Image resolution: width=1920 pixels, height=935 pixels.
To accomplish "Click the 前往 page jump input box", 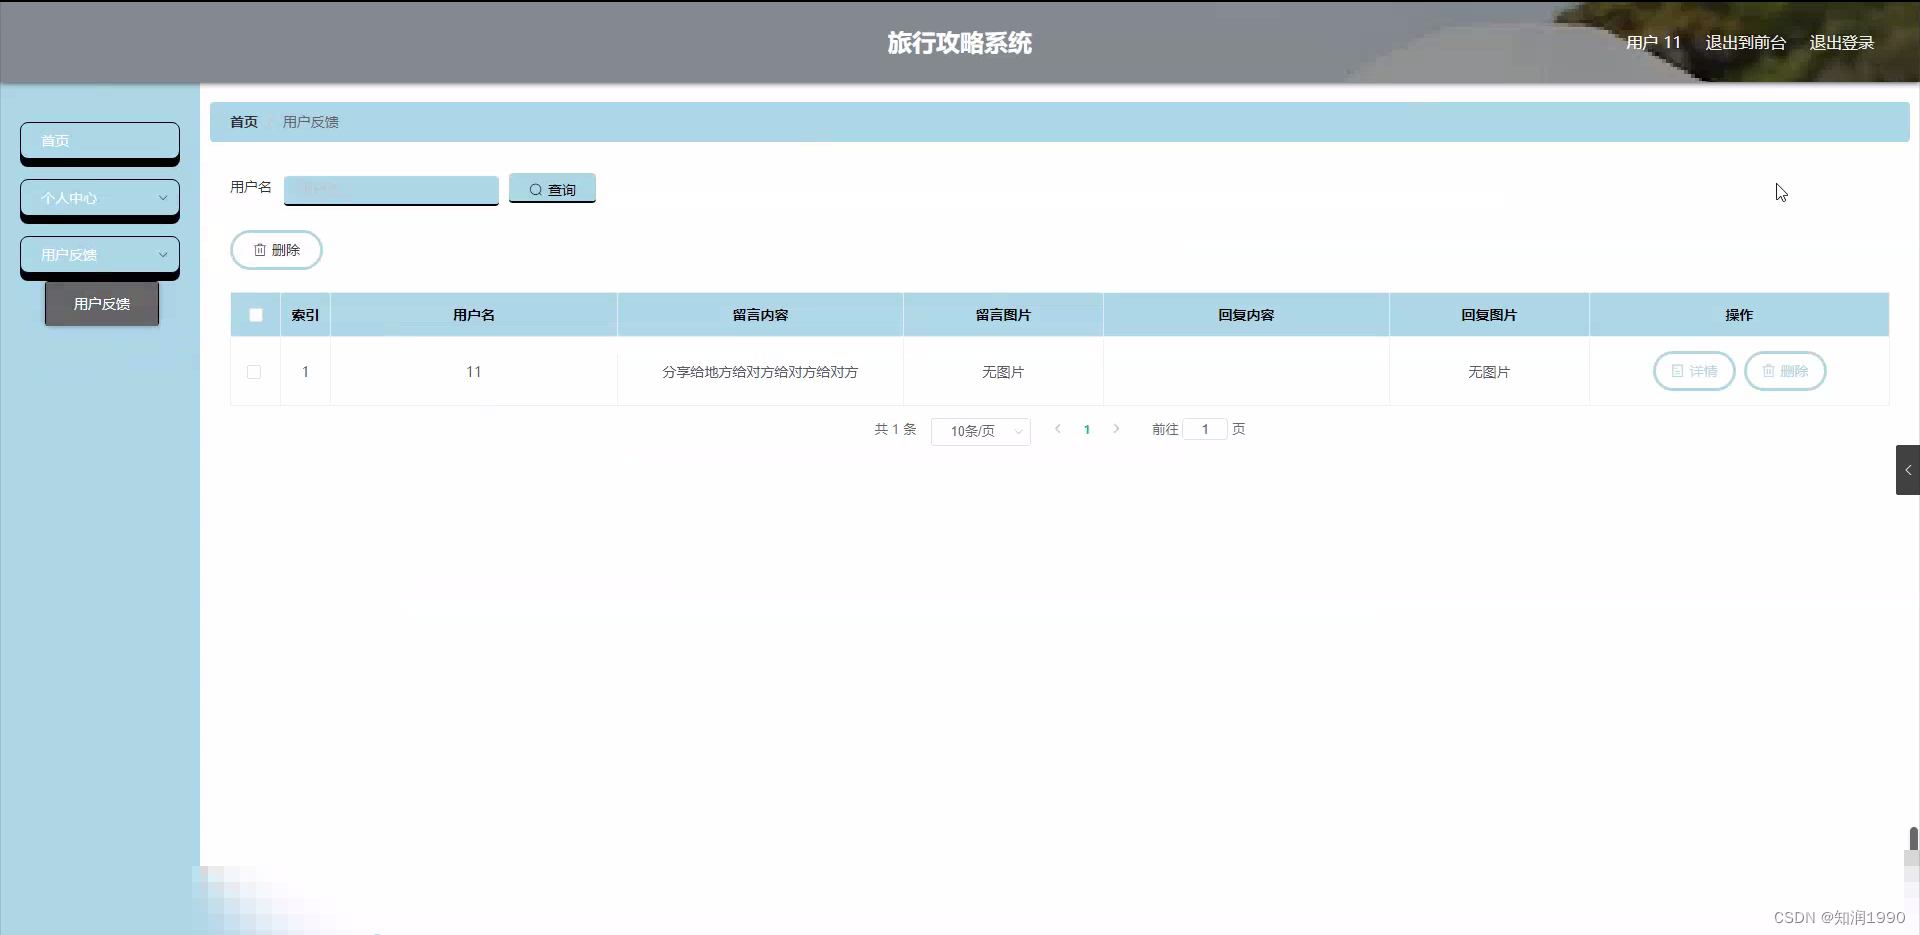I will click(x=1204, y=429).
